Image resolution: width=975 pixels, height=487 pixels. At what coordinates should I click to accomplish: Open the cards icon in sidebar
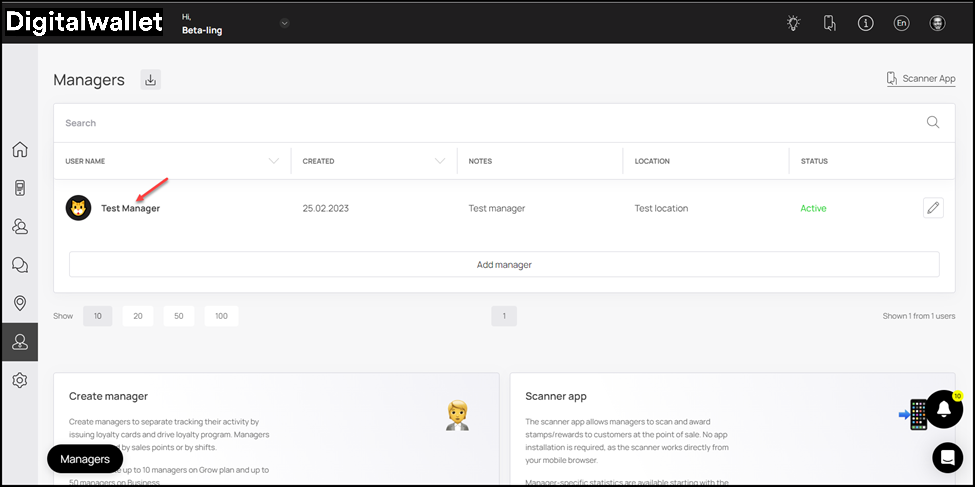coord(20,188)
